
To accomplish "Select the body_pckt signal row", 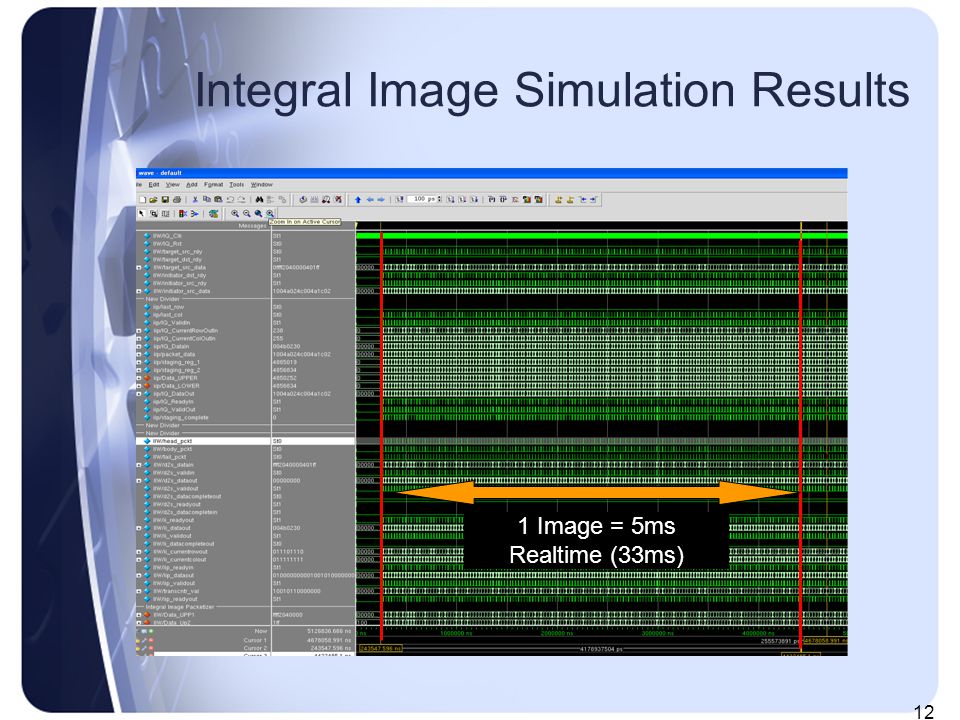I will [x=246, y=449].
